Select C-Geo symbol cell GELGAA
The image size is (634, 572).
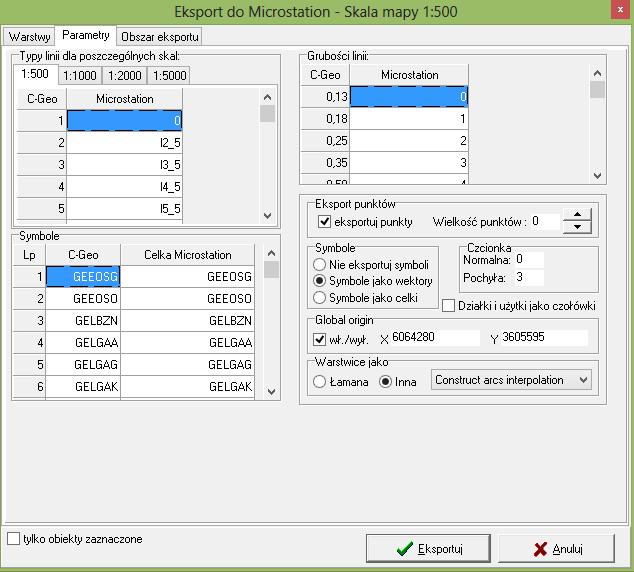coord(83,342)
